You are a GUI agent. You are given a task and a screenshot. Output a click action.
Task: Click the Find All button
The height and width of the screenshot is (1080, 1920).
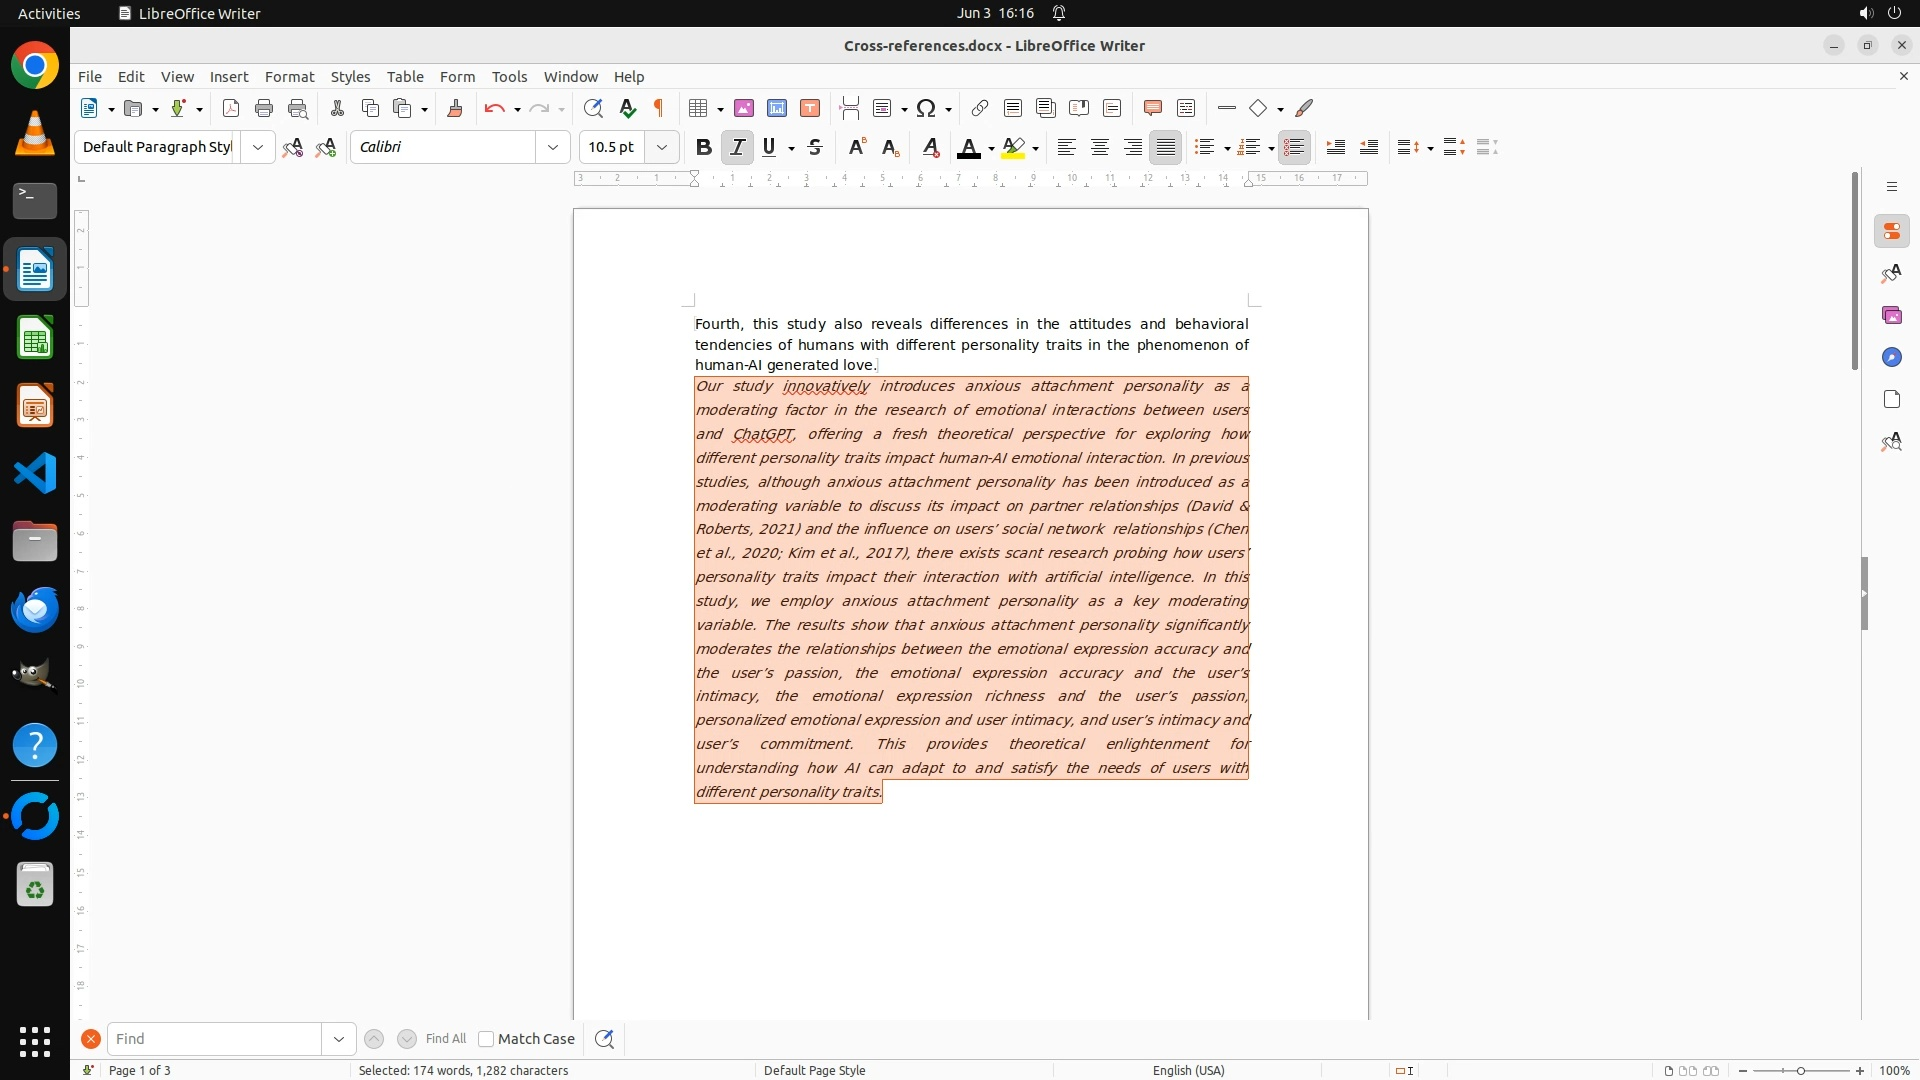pos(445,1039)
